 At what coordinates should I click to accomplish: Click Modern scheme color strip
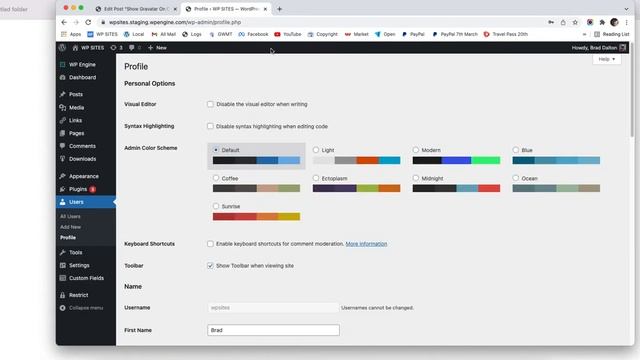pyautogui.click(x=456, y=160)
